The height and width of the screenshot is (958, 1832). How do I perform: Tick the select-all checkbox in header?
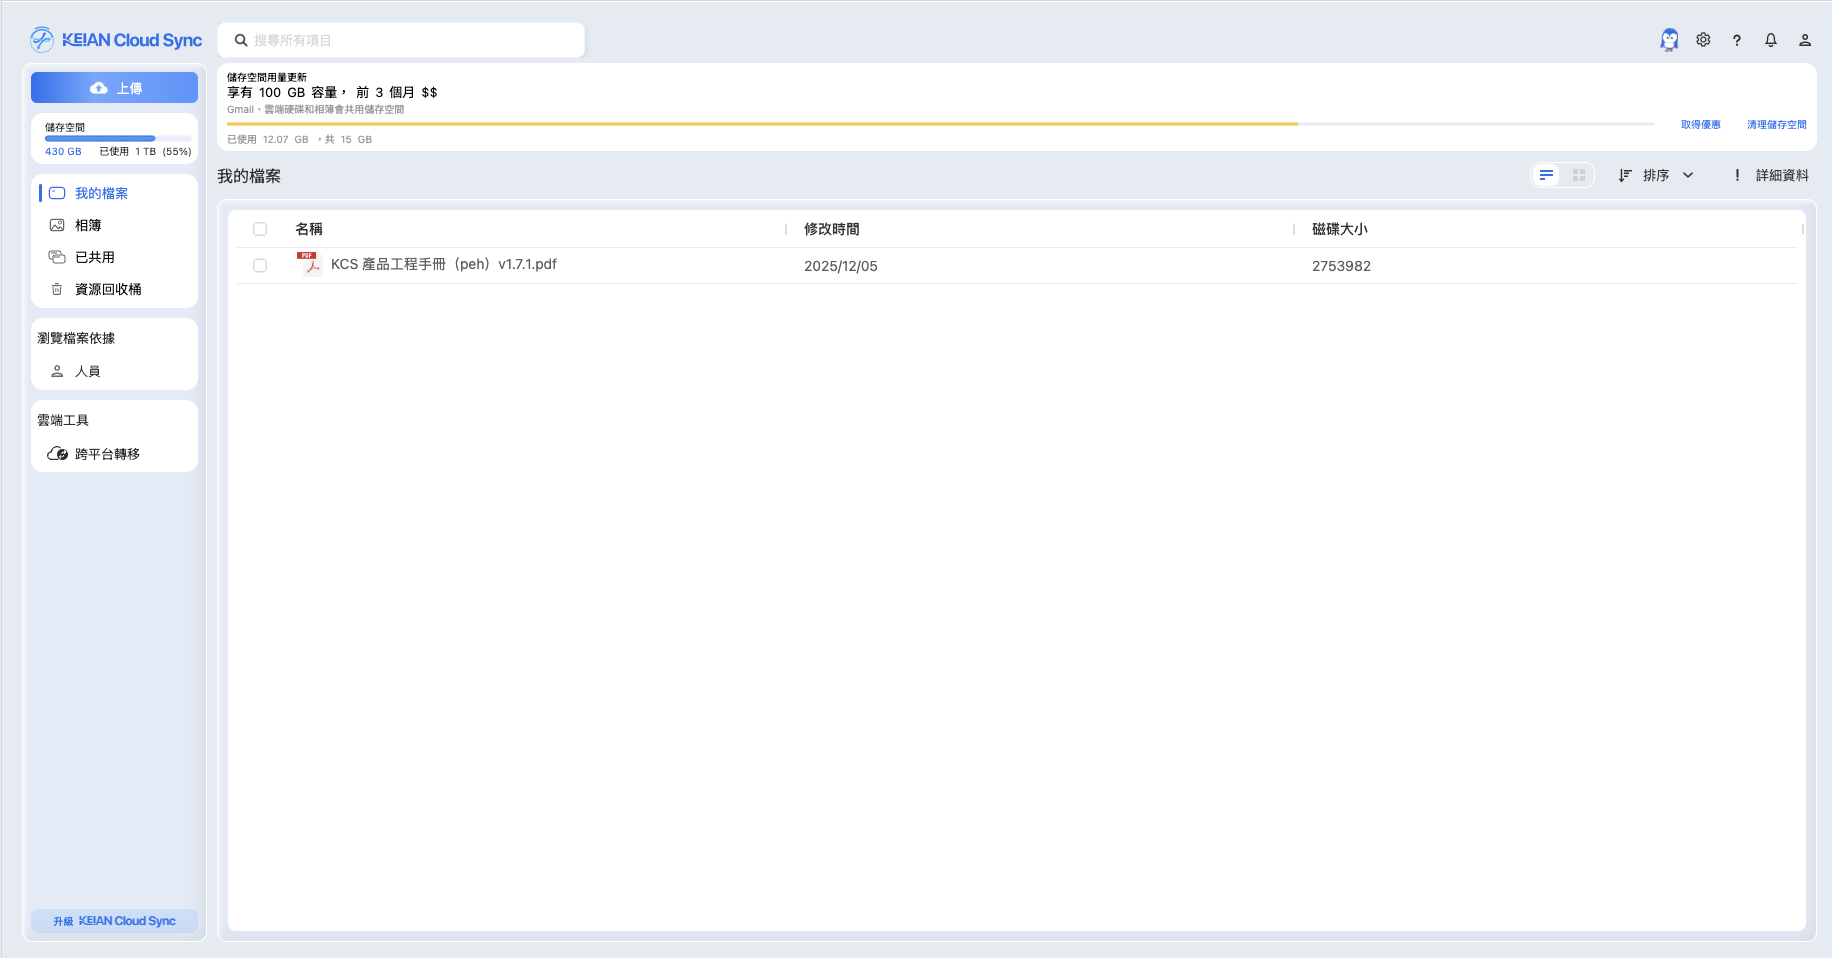click(x=260, y=229)
